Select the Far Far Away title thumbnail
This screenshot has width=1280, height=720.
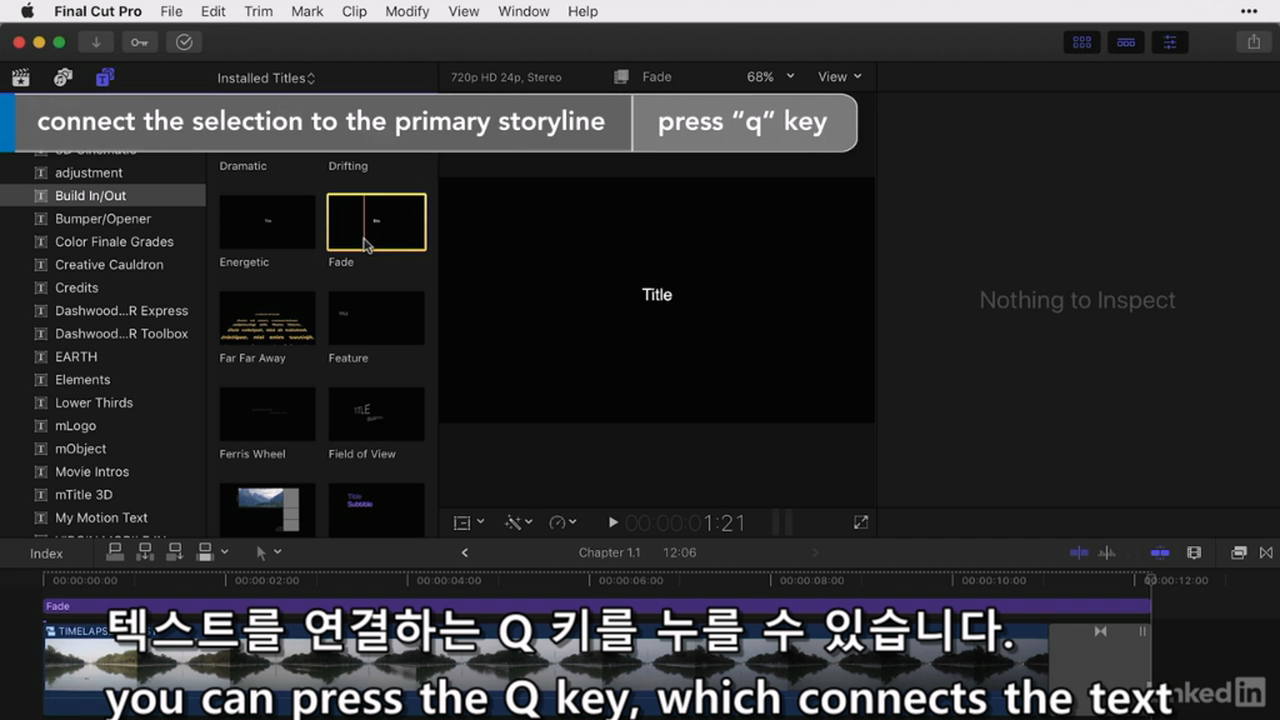[x=267, y=318]
